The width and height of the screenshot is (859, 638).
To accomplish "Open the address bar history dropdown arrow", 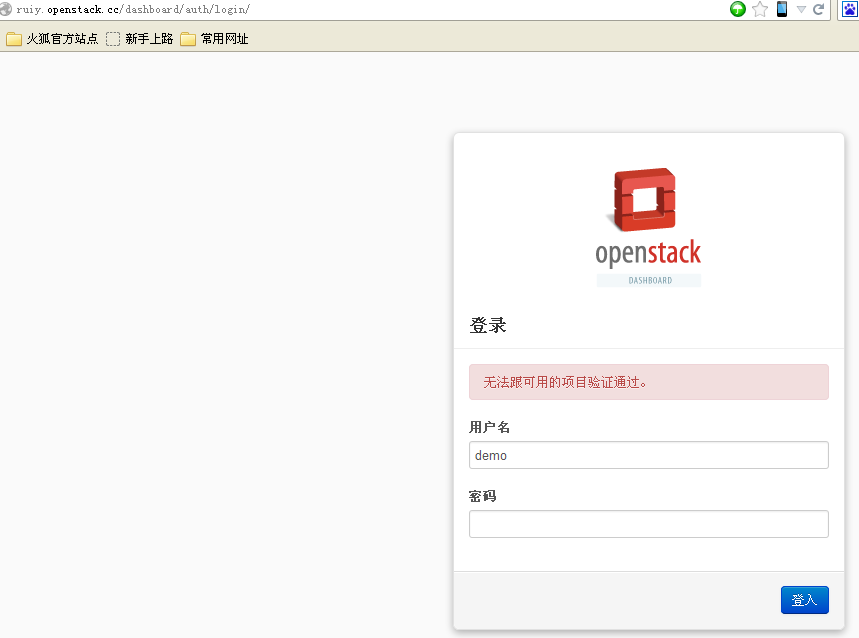I will pos(801,9).
